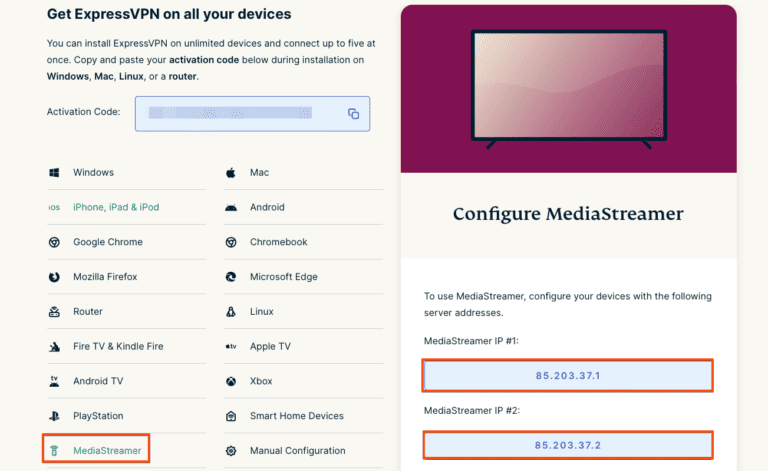Click the activation code field
The width and height of the screenshot is (768, 471).
tap(239, 114)
